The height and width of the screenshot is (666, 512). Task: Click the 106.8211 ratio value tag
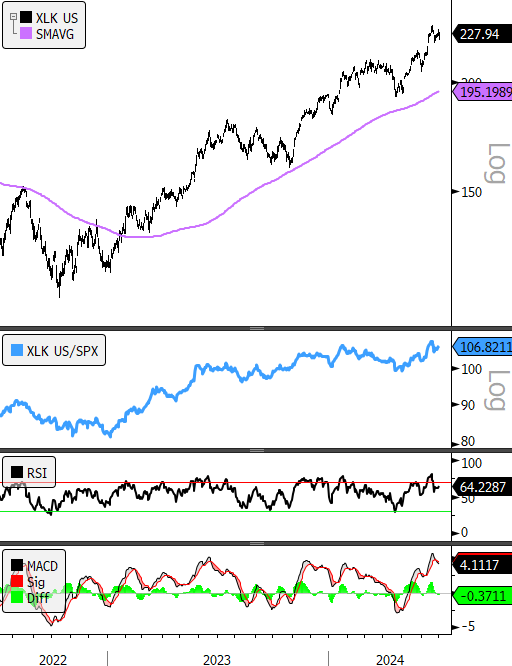[x=483, y=347]
